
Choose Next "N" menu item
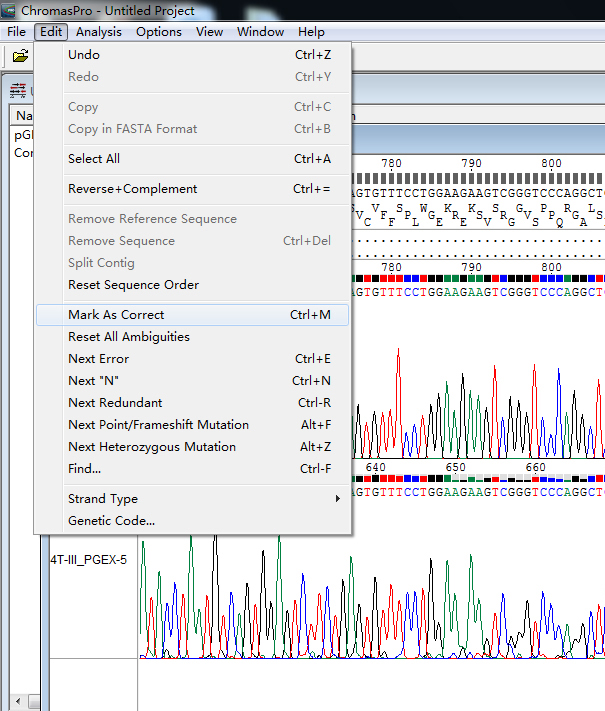[96, 381]
